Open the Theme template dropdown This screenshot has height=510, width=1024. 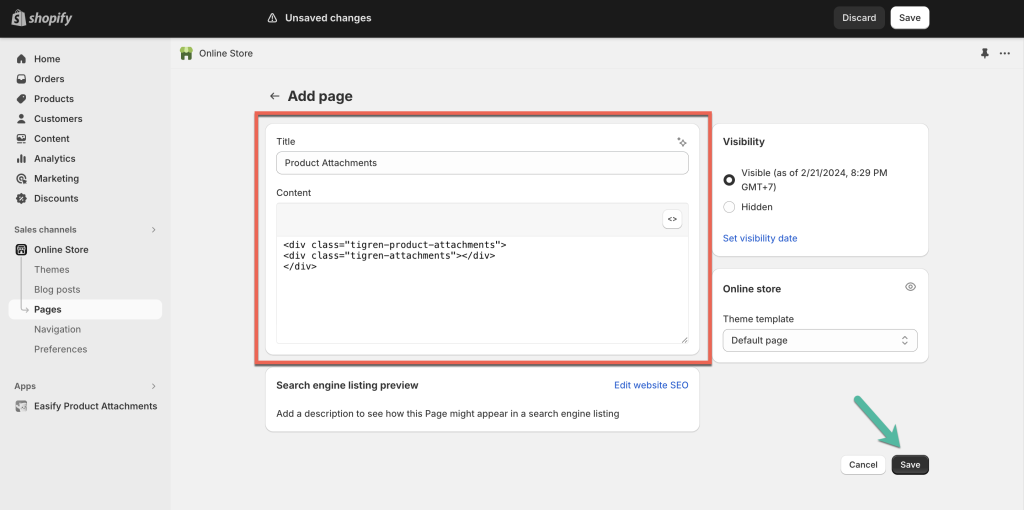(x=820, y=340)
